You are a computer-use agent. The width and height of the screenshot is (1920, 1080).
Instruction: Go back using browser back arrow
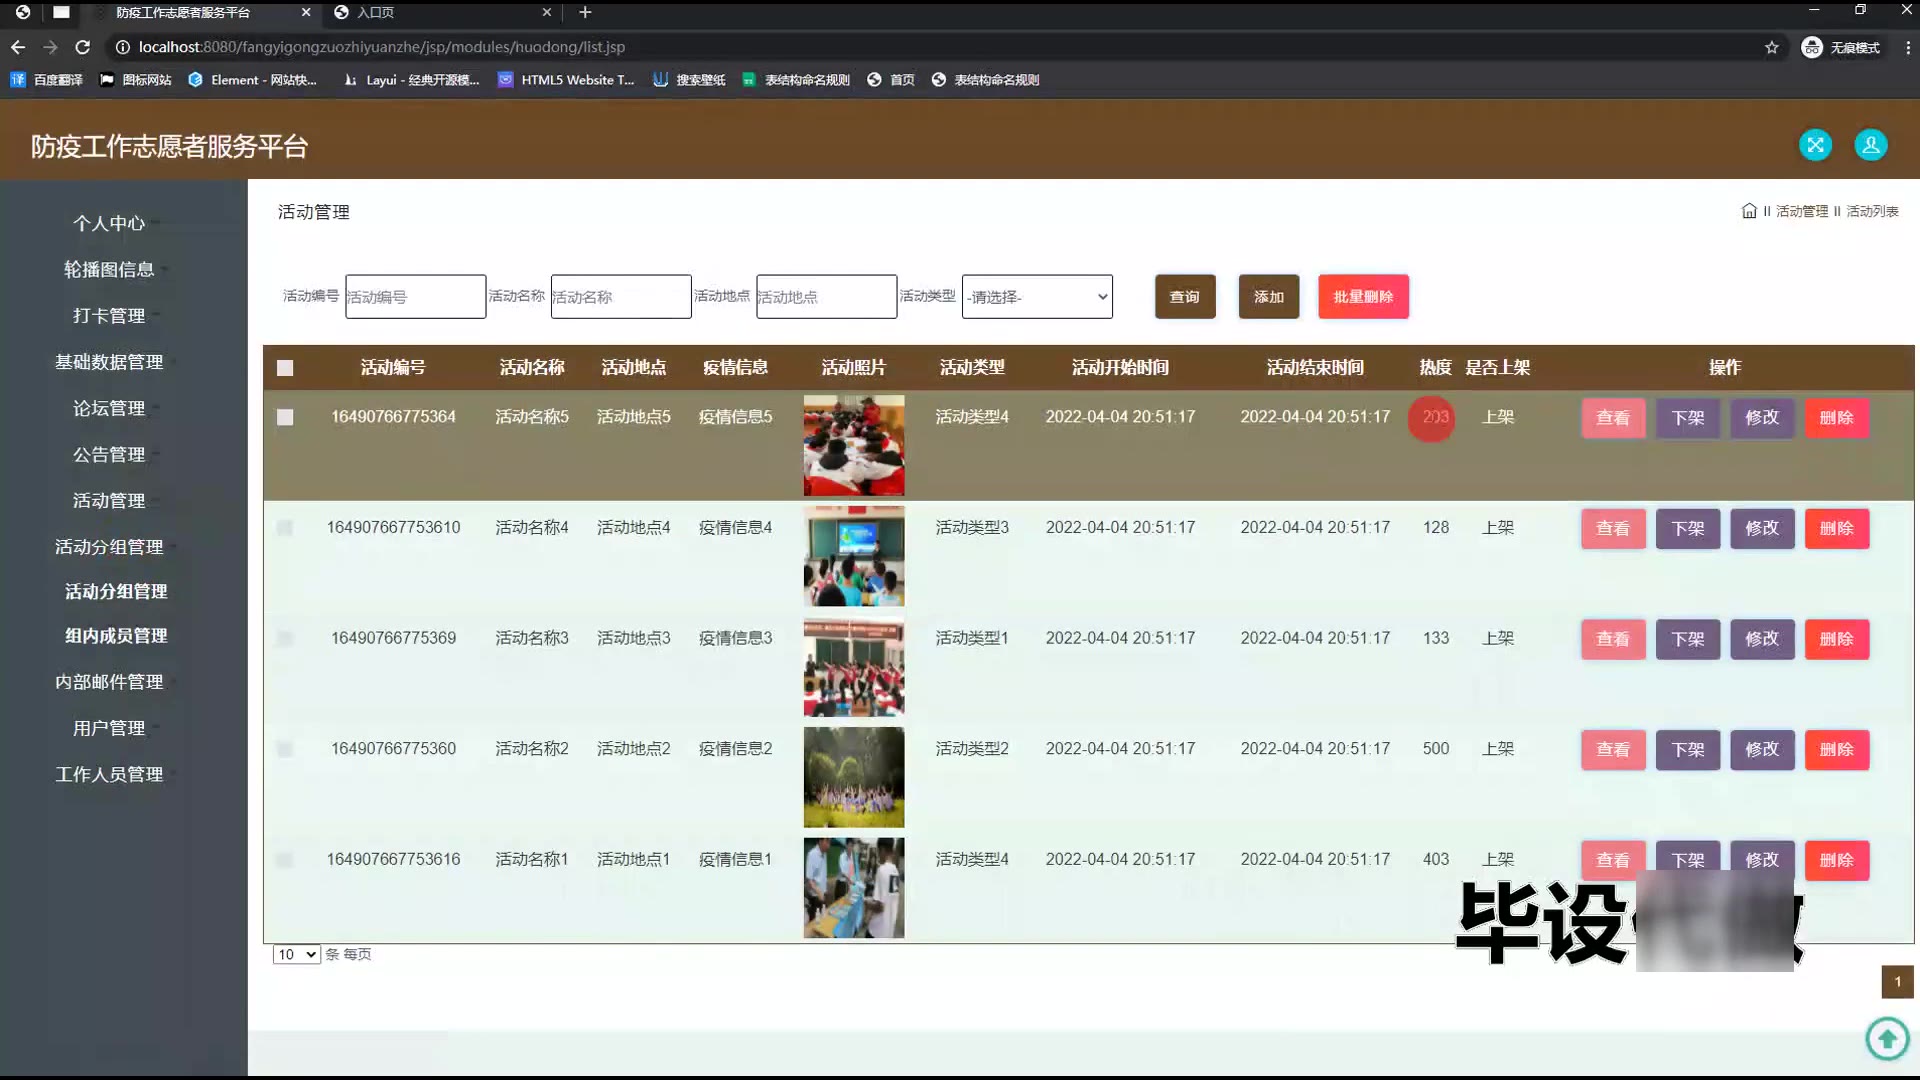[x=18, y=47]
